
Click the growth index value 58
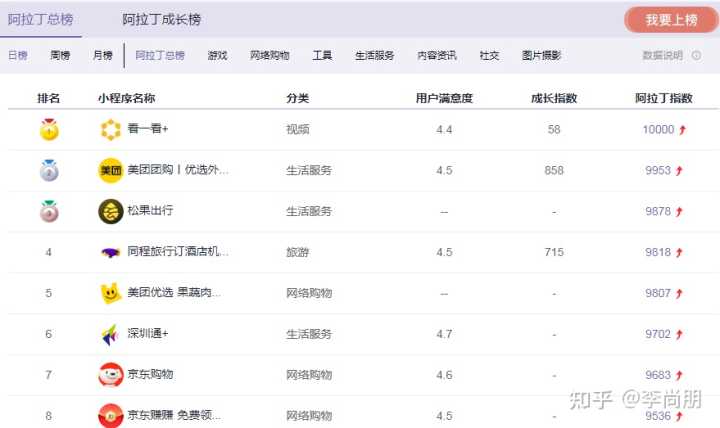pos(554,130)
